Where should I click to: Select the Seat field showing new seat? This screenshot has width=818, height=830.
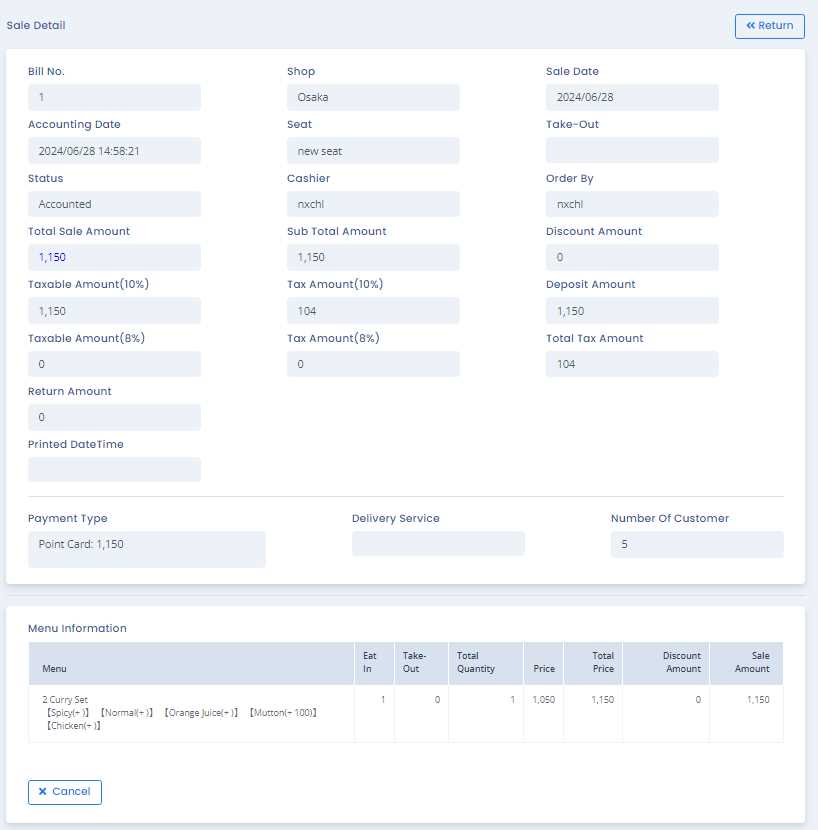click(x=373, y=151)
